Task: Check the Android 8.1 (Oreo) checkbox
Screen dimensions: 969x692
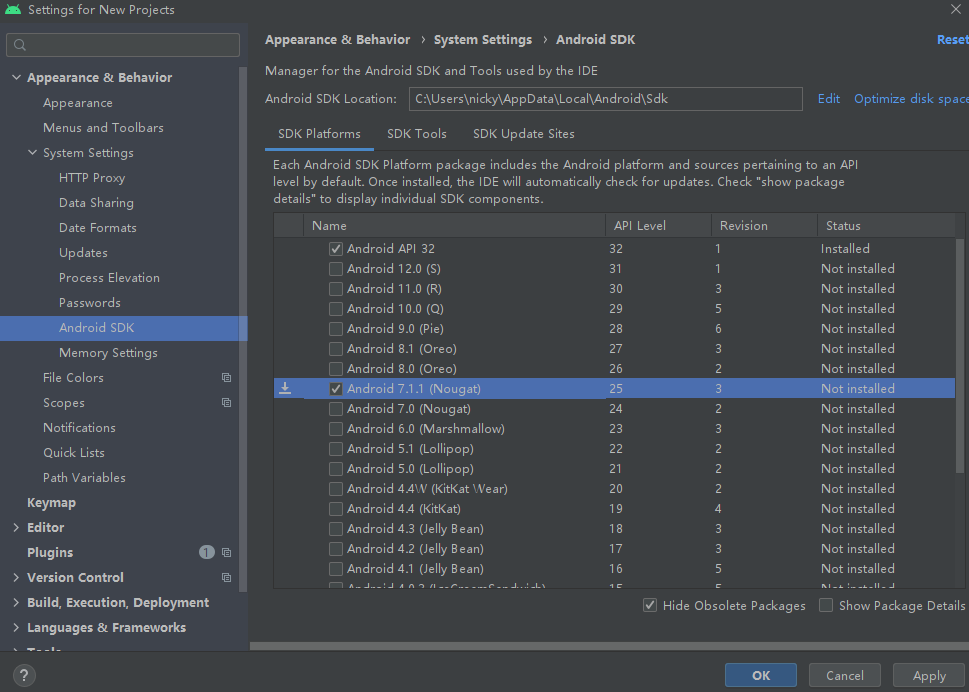Action: pyautogui.click(x=336, y=348)
